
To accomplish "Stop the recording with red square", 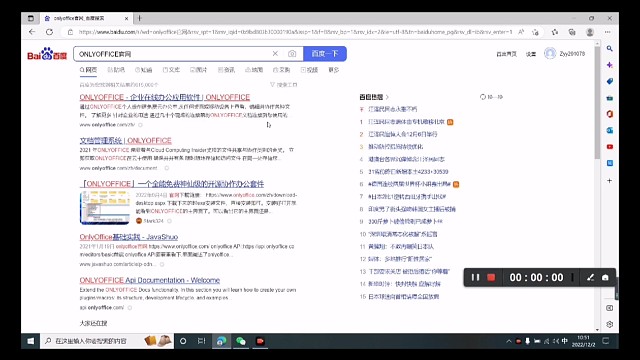I will [x=491, y=278].
